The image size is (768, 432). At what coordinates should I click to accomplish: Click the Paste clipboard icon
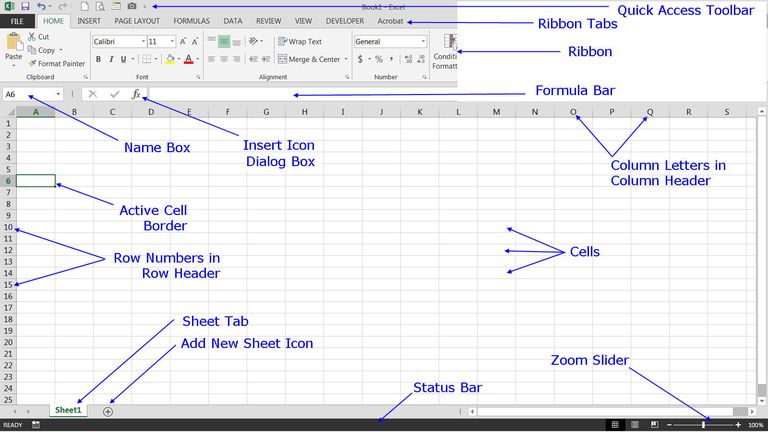click(14, 43)
